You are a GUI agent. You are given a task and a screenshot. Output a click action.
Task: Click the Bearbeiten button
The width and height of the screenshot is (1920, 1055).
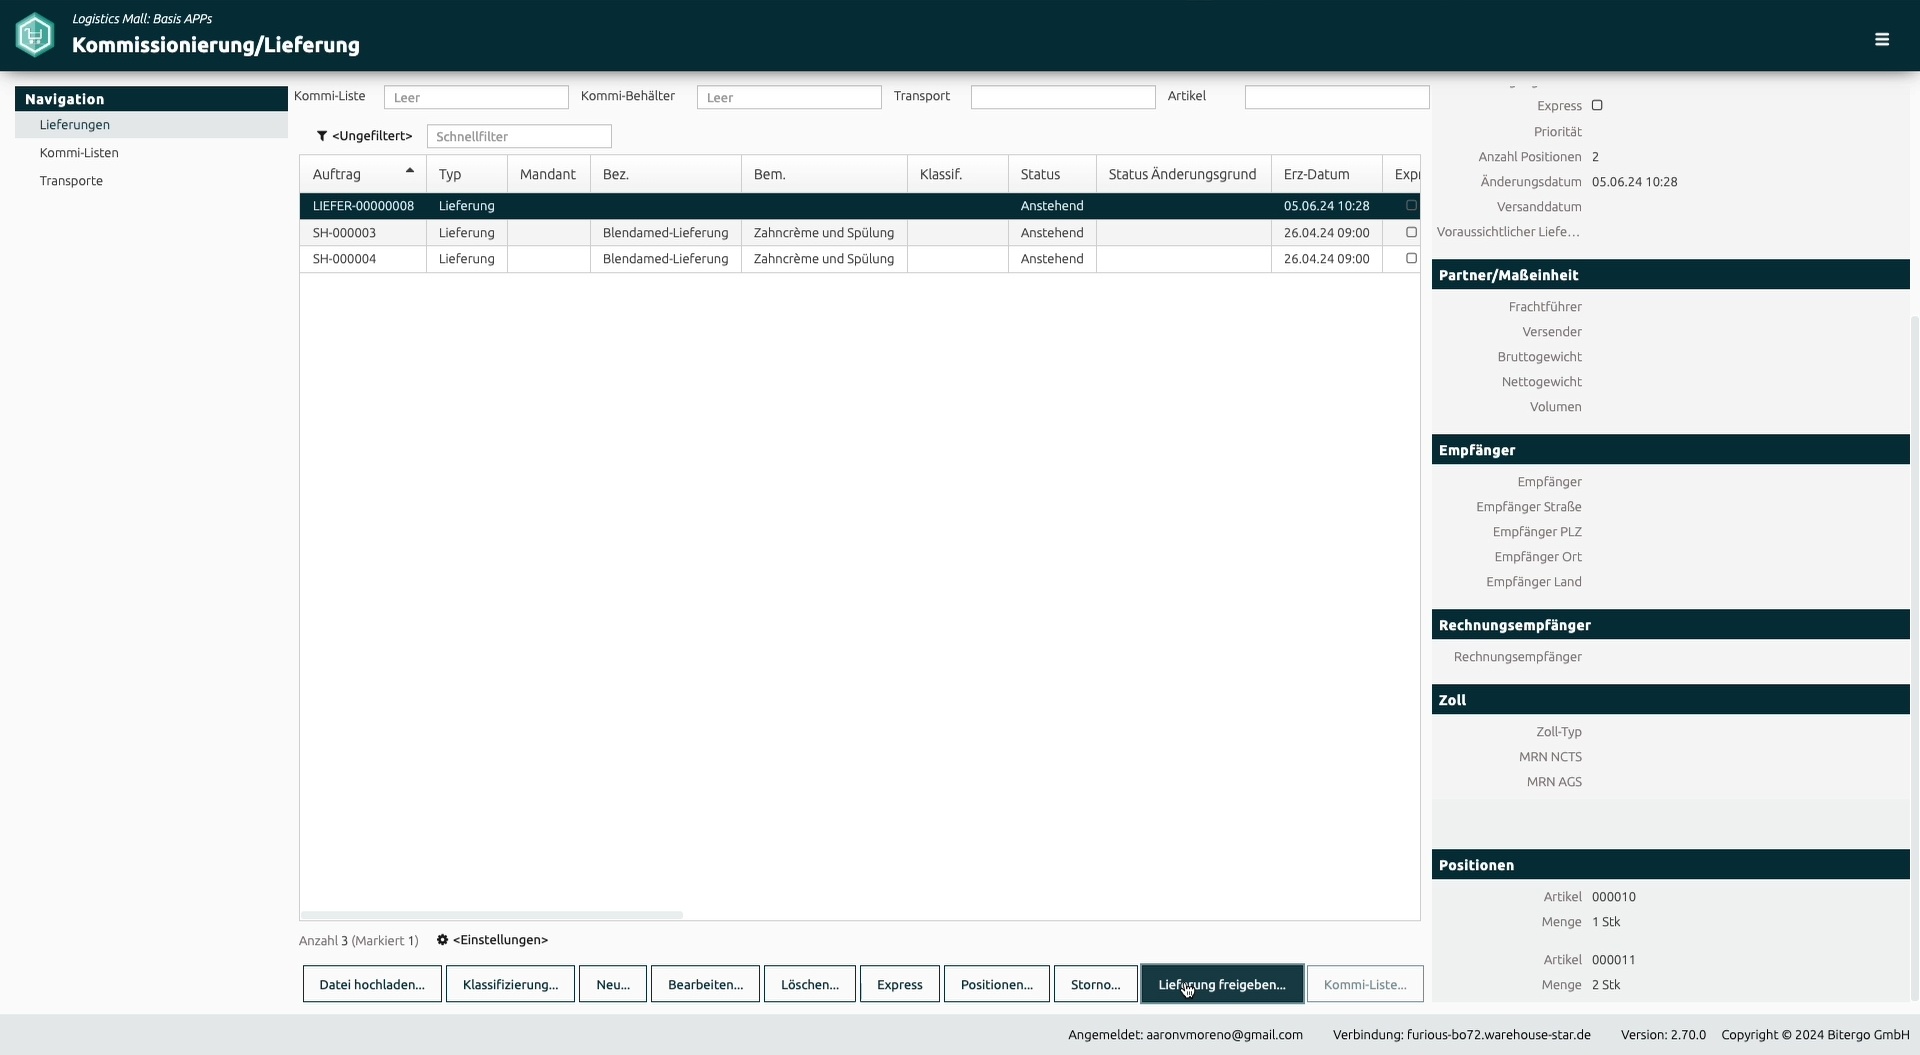(705, 984)
